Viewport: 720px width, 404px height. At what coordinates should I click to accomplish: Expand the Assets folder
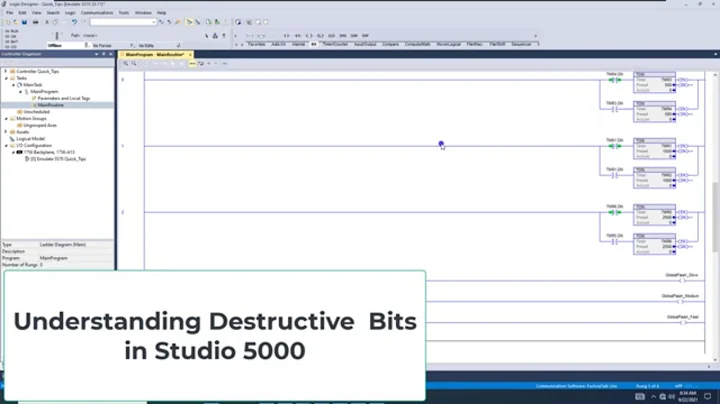(x=6, y=132)
